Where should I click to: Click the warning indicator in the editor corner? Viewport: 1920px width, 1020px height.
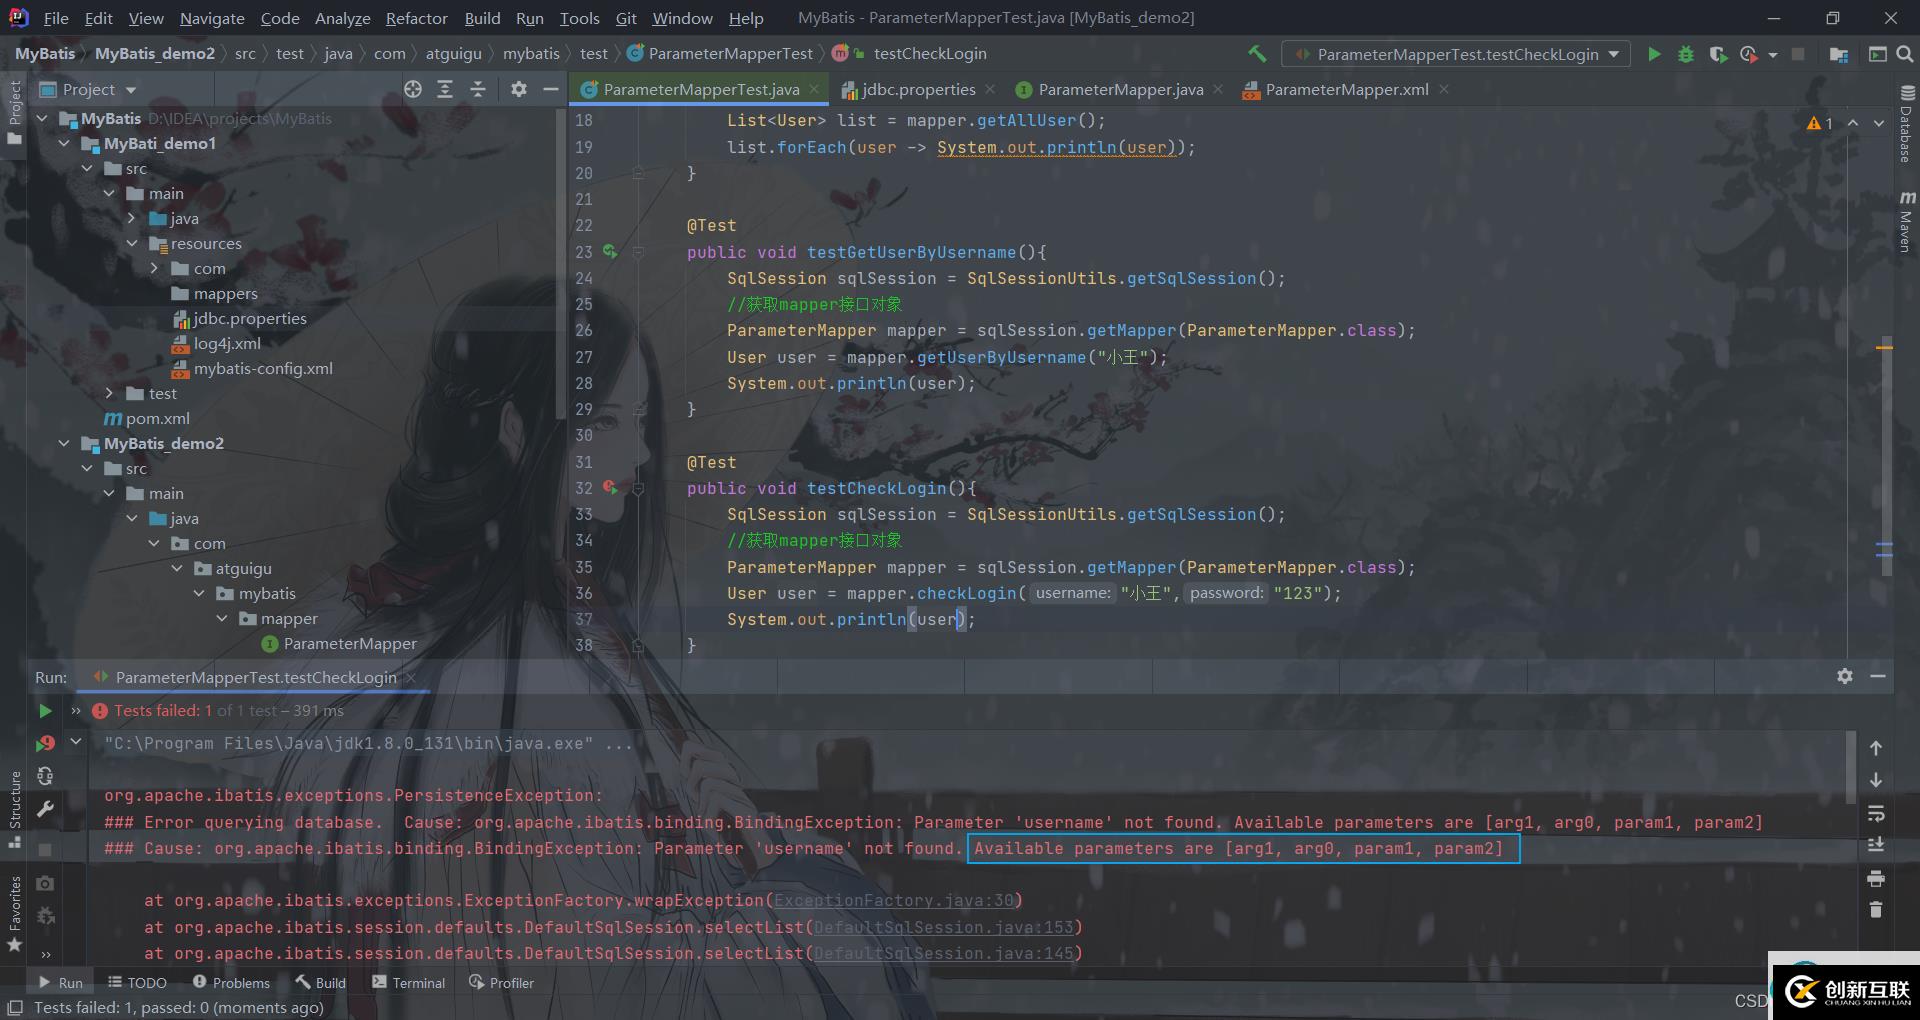(x=1820, y=123)
